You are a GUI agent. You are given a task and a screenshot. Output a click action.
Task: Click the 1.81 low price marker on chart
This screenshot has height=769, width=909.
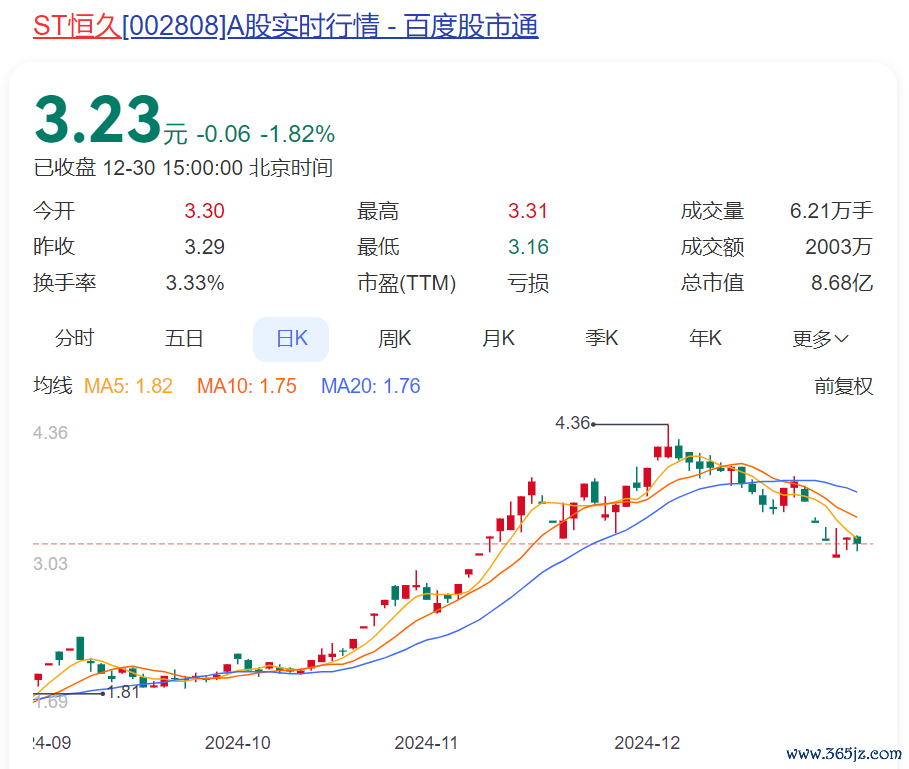coord(123,692)
